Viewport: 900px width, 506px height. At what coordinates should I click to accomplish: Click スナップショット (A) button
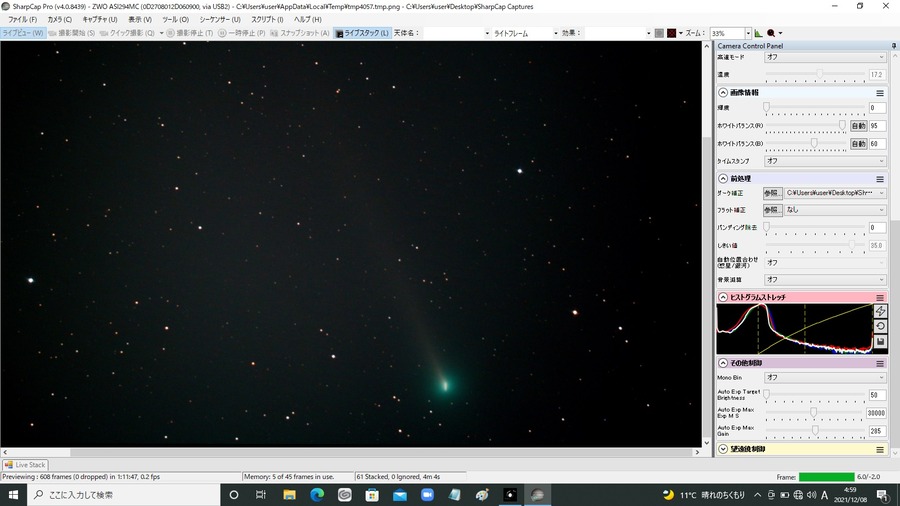coord(300,33)
